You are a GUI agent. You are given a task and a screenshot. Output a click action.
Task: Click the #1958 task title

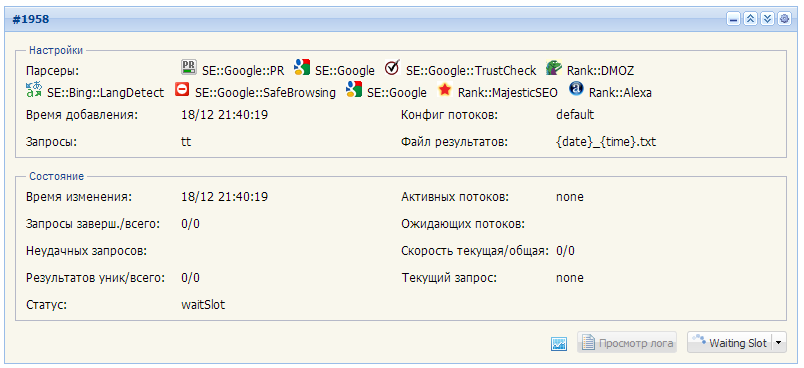pos(30,19)
